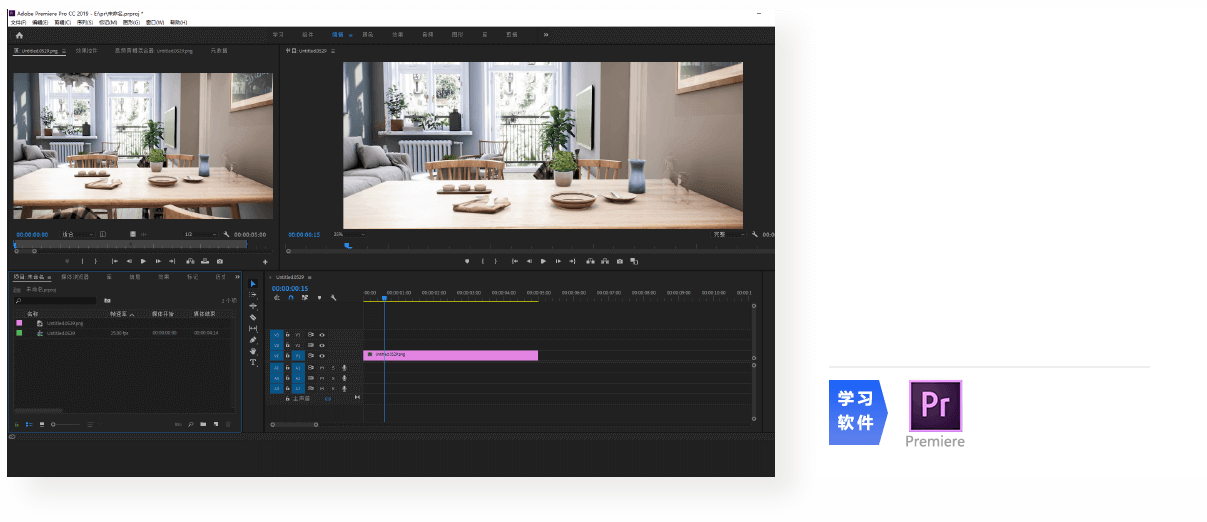Toggle Linked Selection in timeline
1207x522 pixels.
[x=304, y=297]
